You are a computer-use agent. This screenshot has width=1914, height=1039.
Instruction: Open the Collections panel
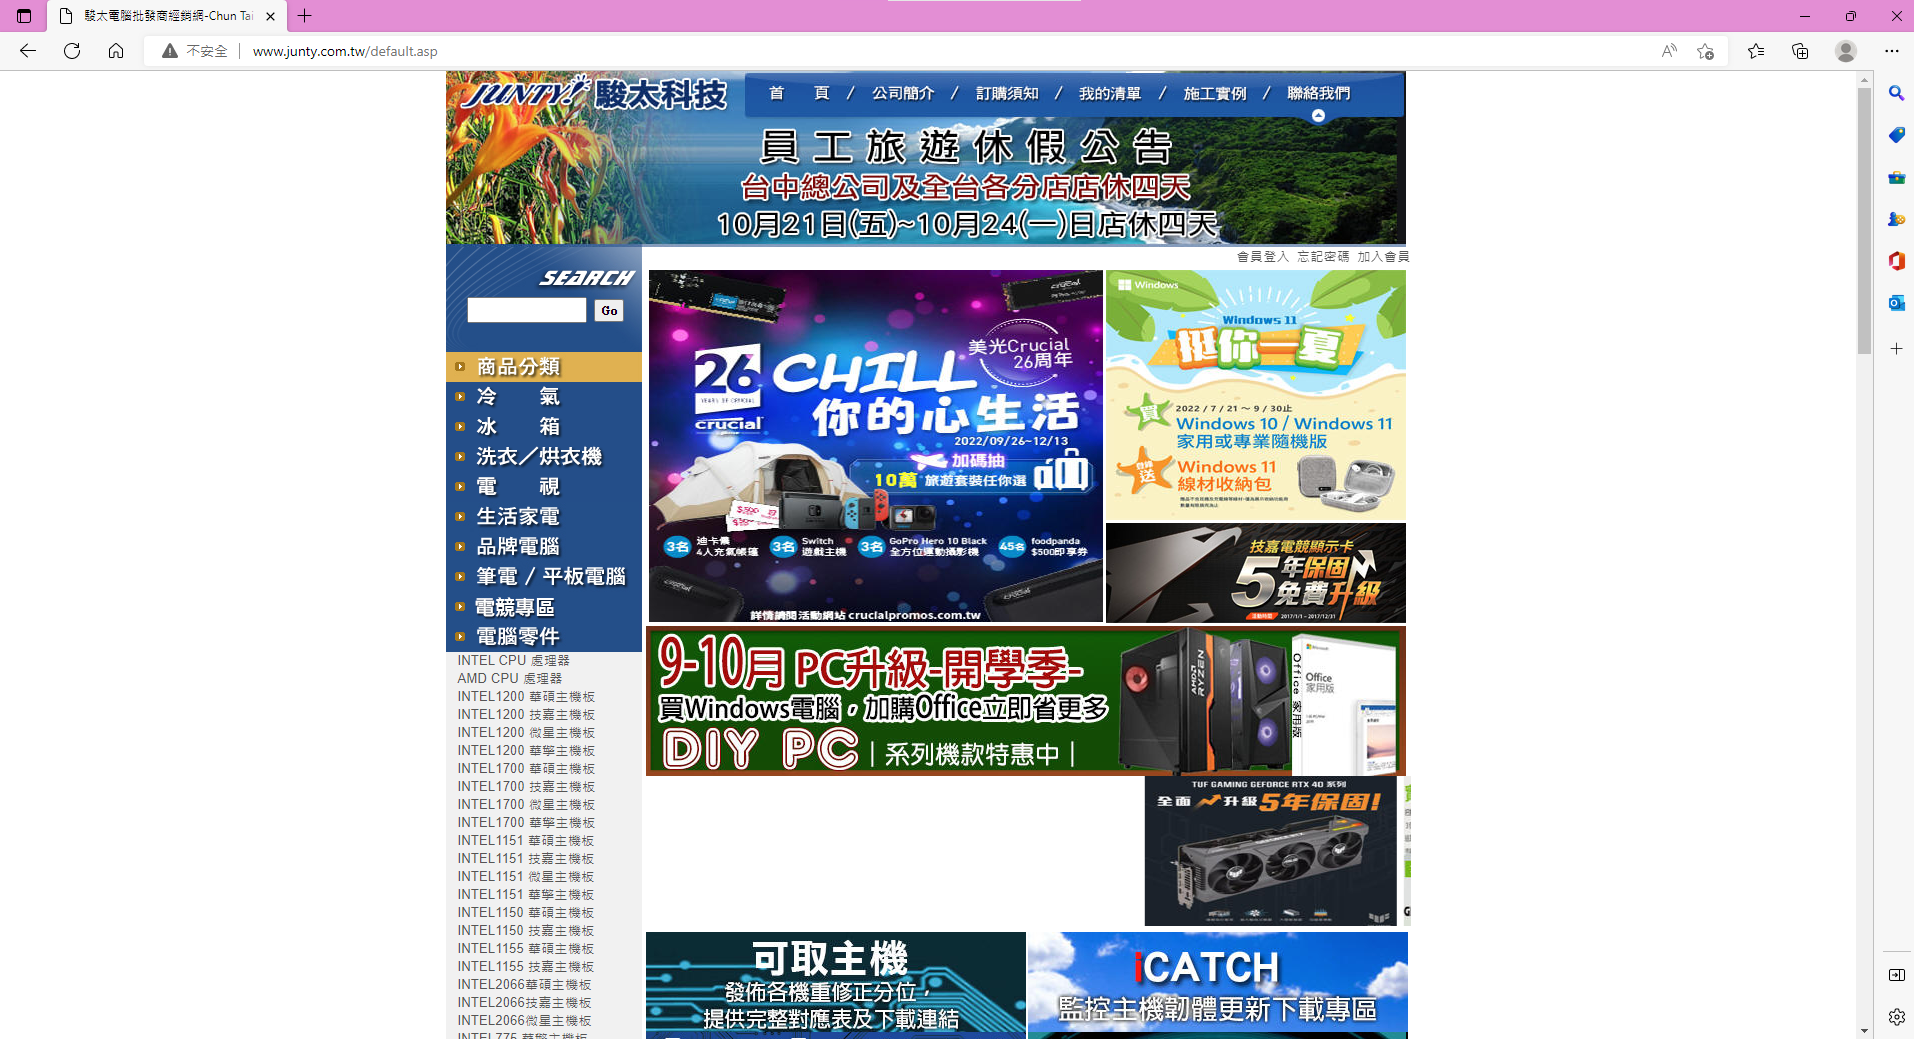[1800, 51]
